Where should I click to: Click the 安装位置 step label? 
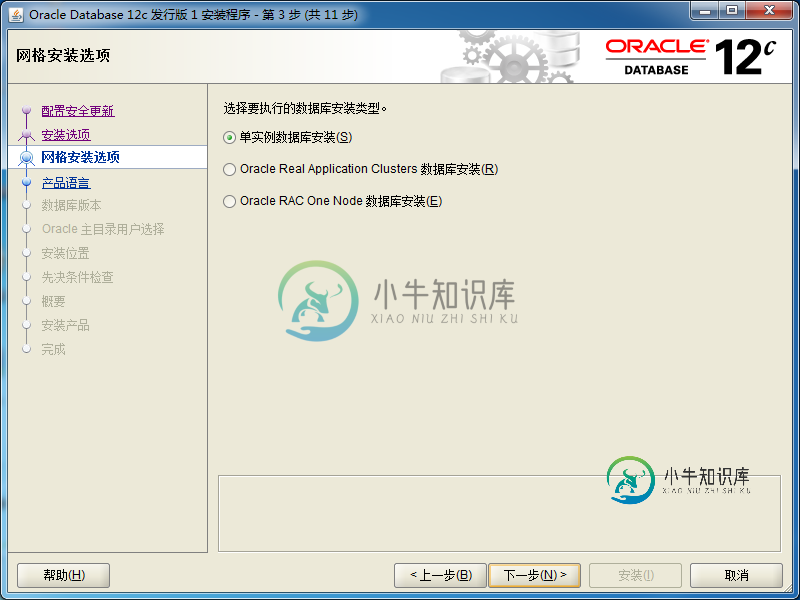pyautogui.click(x=65, y=253)
